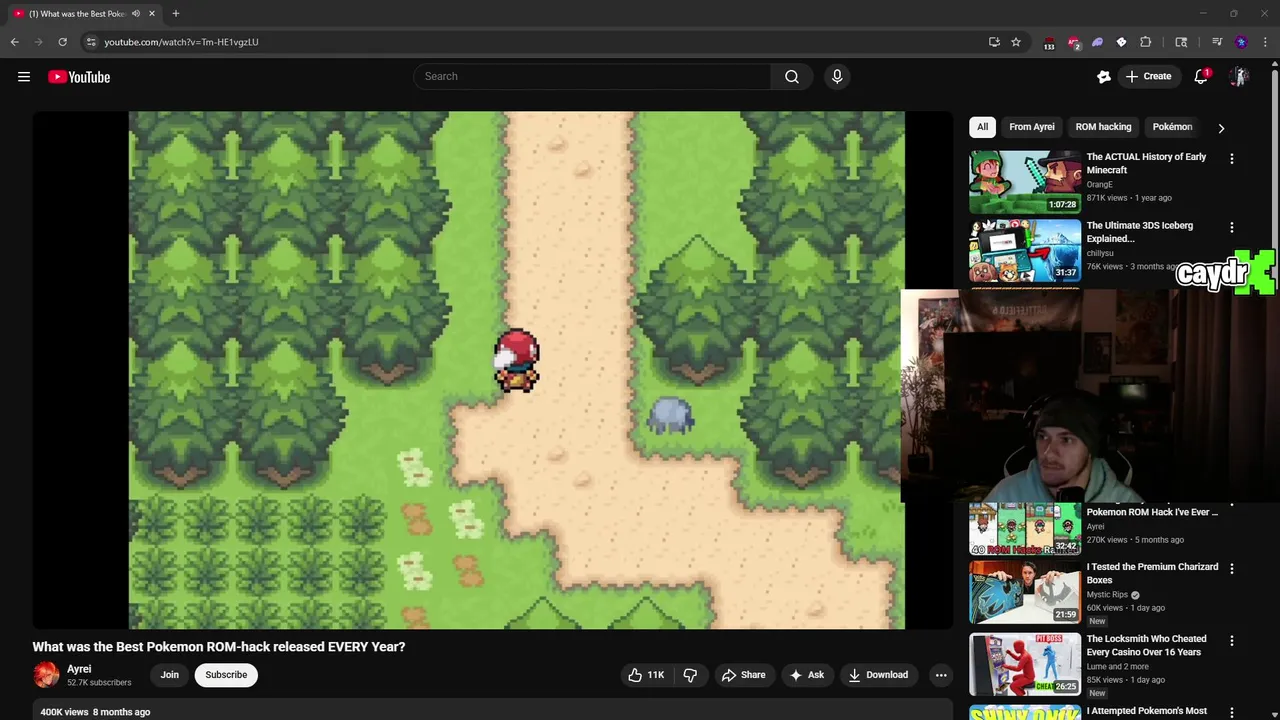Open a new browser tab

pos(176,14)
